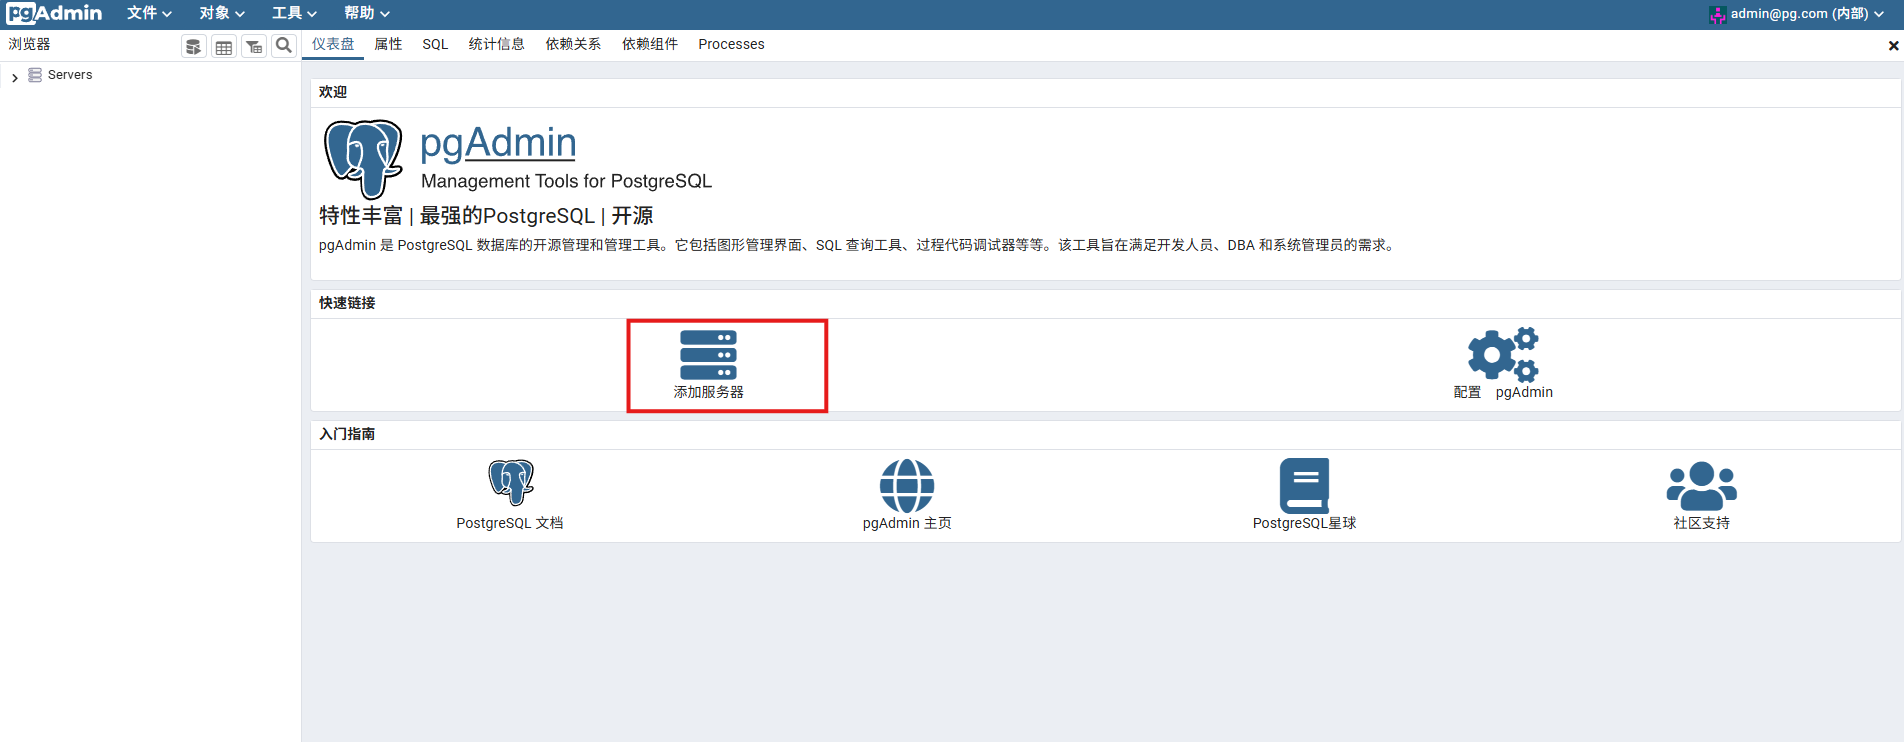The width and height of the screenshot is (1904, 742).
Task: Select the Servers item in browser tree
Action: click(x=70, y=75)
